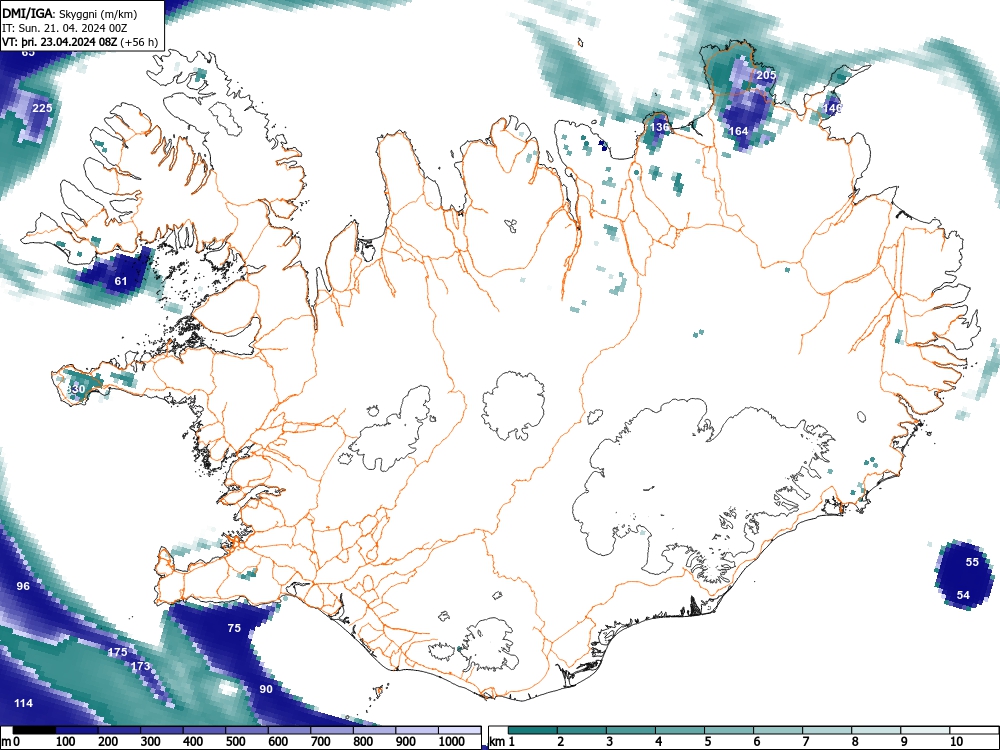Click the map value 205 in the northeast
Viewport: 1000px width, 750px height.
click(766, 75)
